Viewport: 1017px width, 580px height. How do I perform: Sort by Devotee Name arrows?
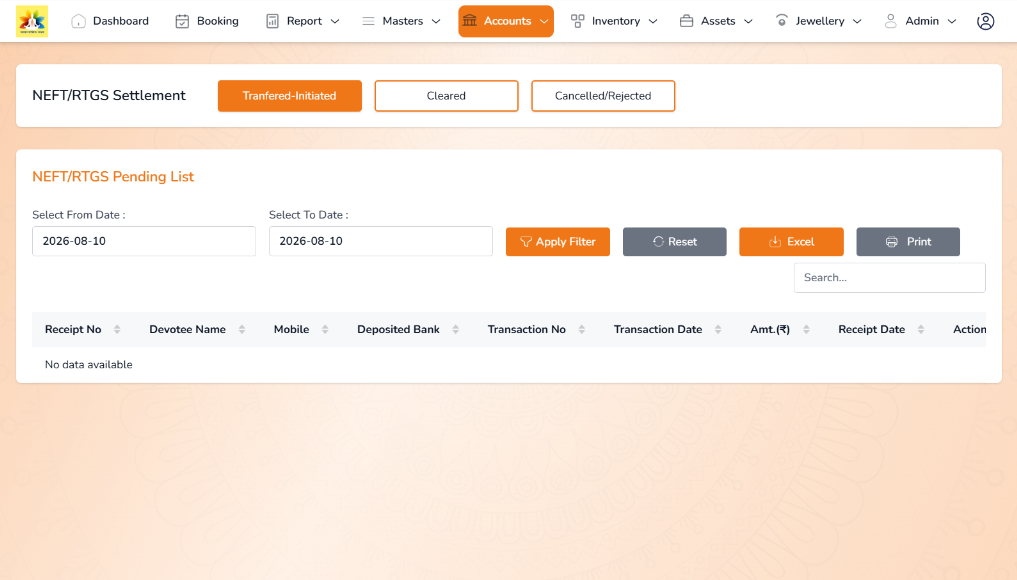(241, 330)
